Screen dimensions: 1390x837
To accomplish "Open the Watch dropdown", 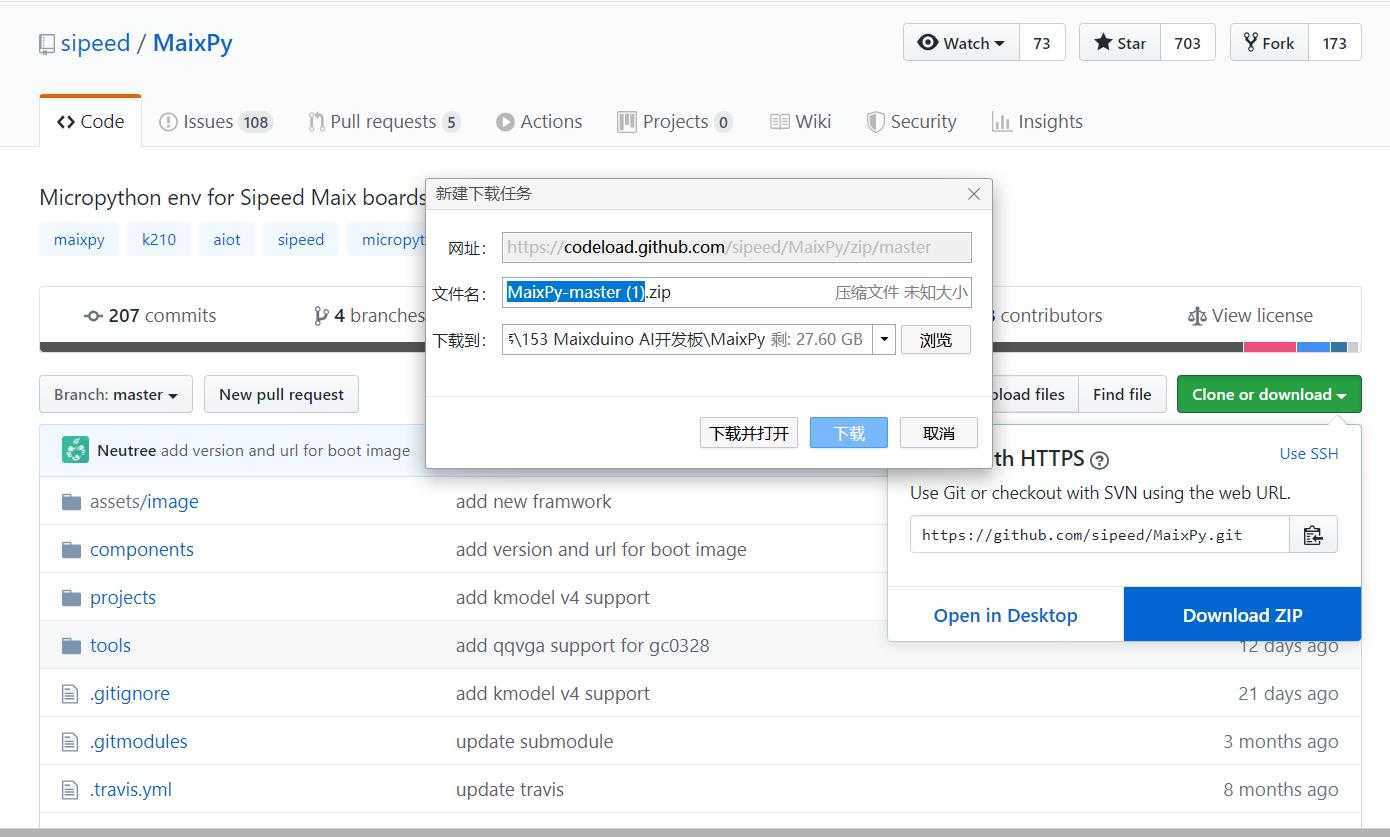I will pyautogui.click(x=961, y=43).
